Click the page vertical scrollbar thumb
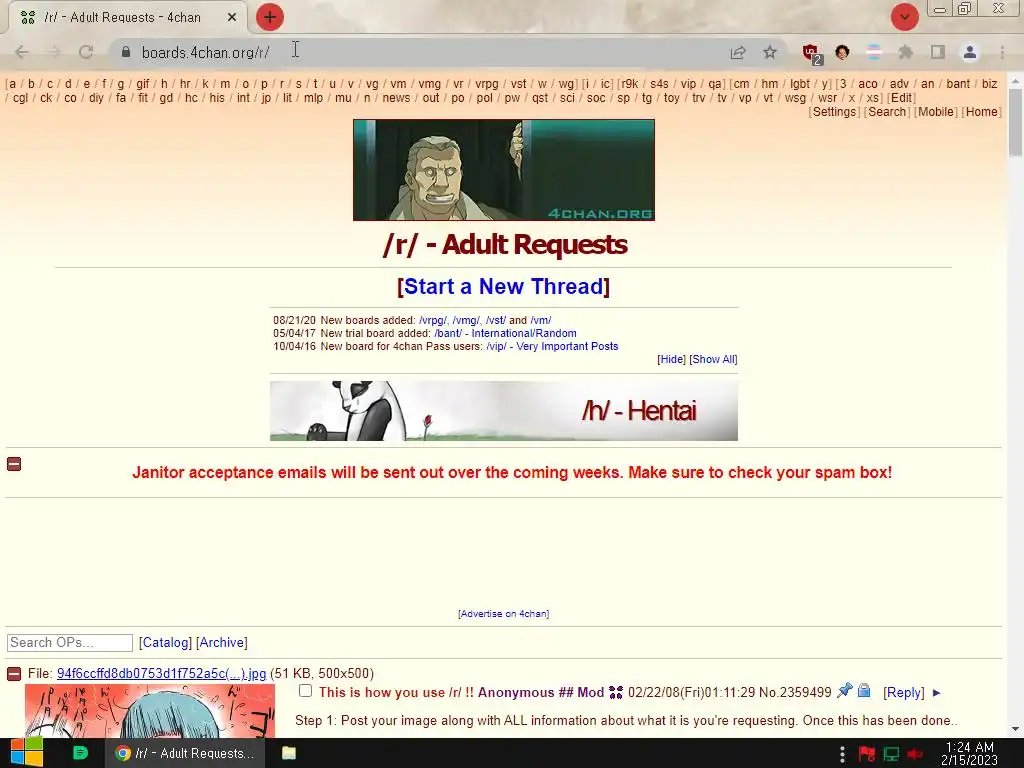 coord(1015,123)
